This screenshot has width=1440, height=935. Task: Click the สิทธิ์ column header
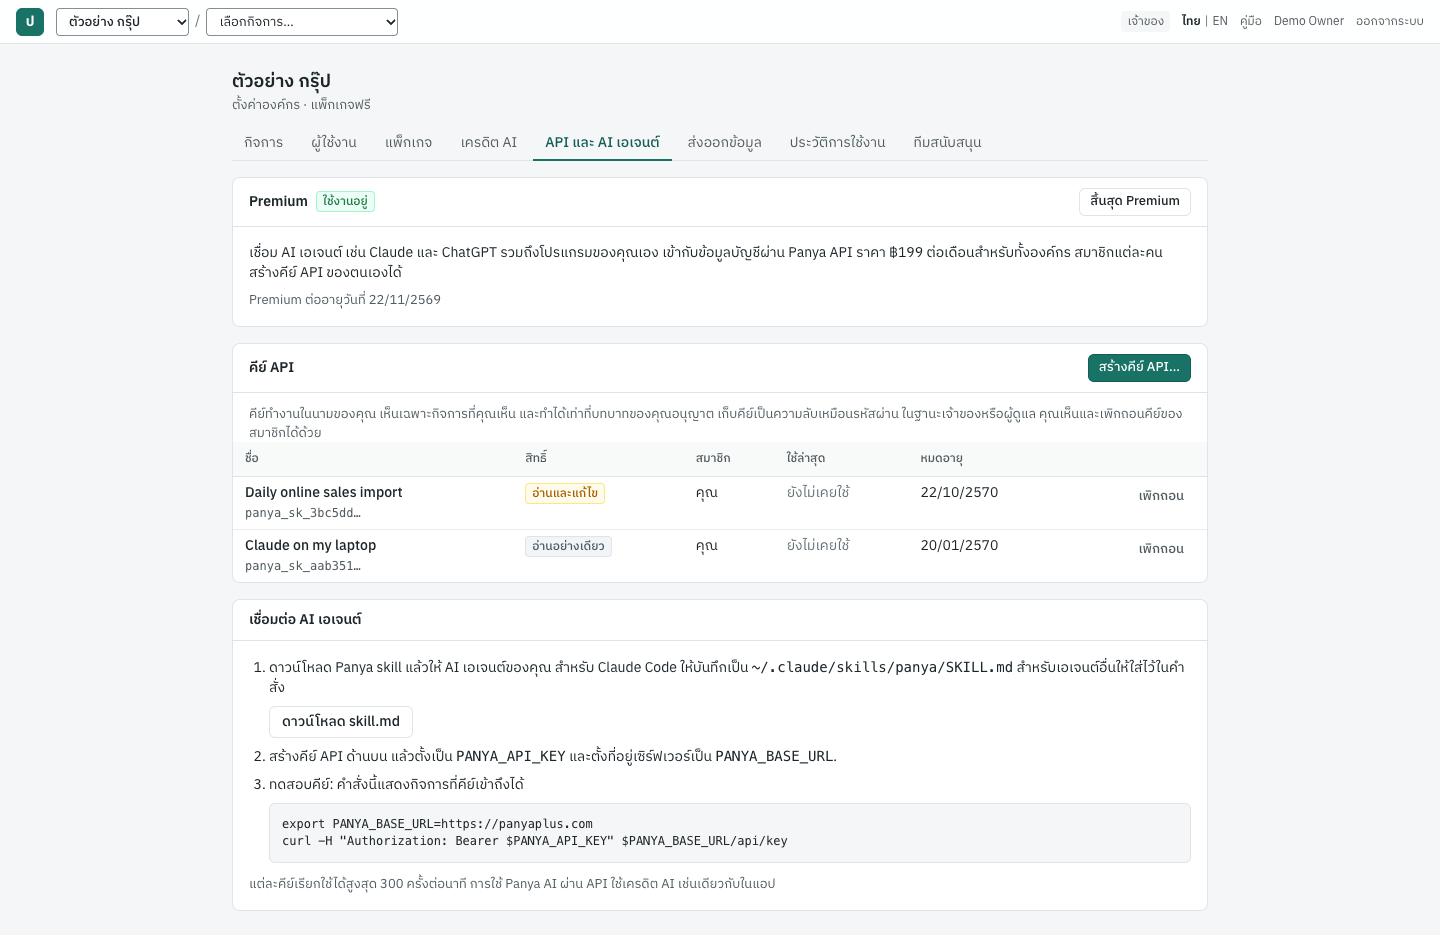[x=536, y=458]
